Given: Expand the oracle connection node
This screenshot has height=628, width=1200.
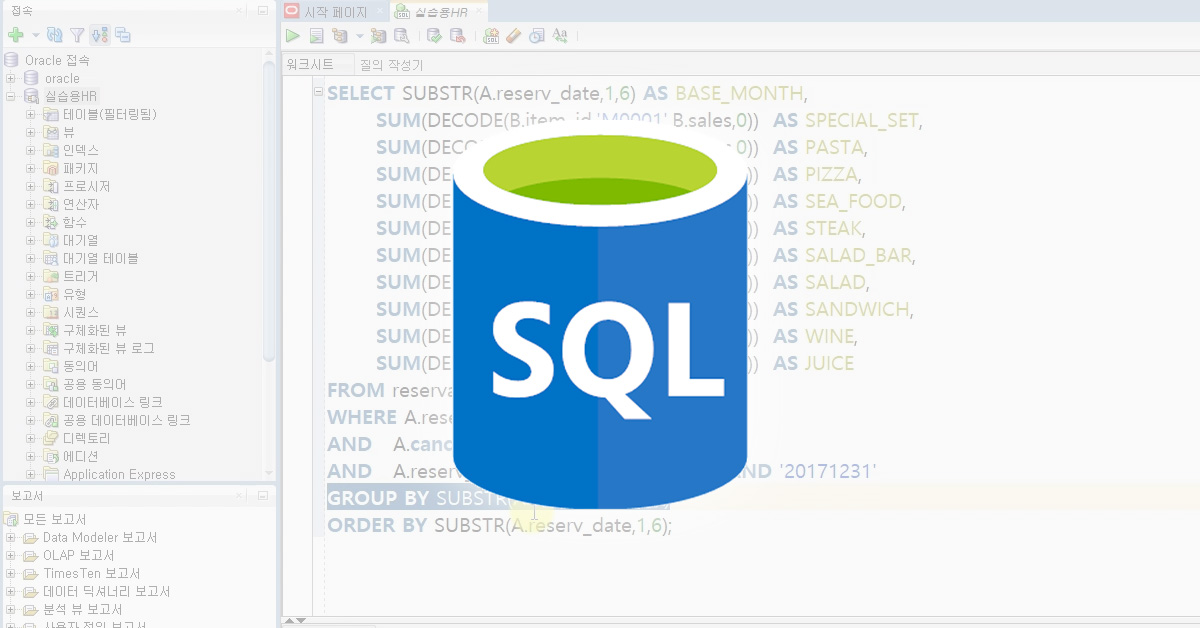Looking at the screenshot, I should pos(11,78).
